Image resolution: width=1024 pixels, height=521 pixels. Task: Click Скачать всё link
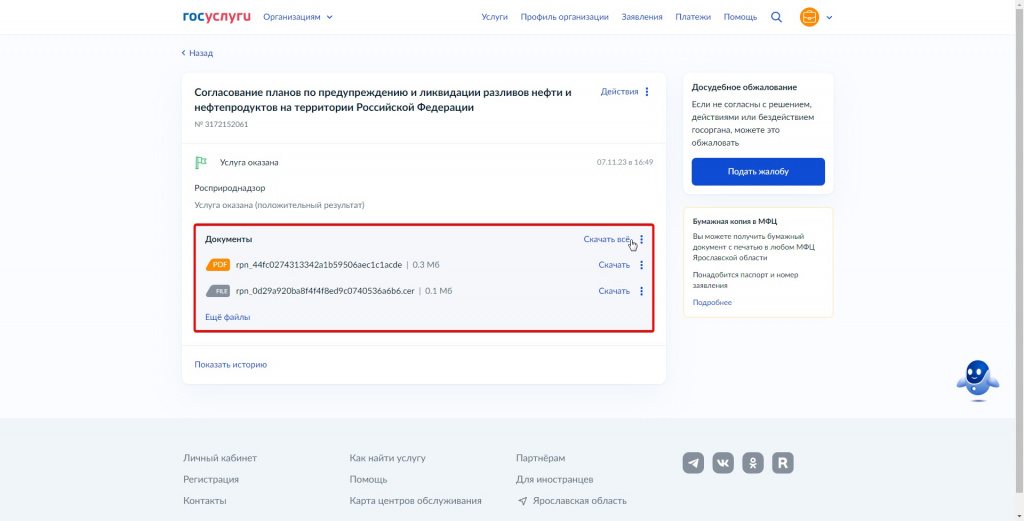607,240
